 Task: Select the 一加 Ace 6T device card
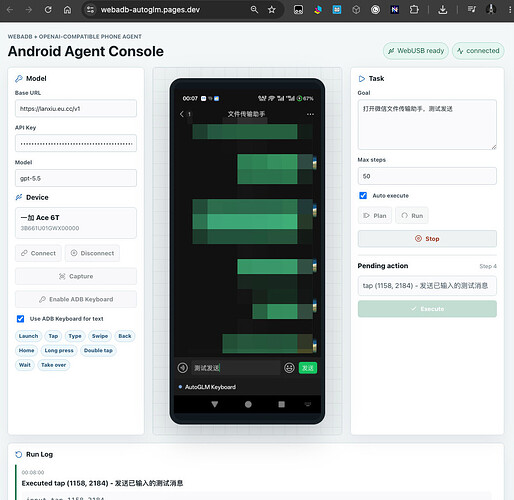point(76,223)
